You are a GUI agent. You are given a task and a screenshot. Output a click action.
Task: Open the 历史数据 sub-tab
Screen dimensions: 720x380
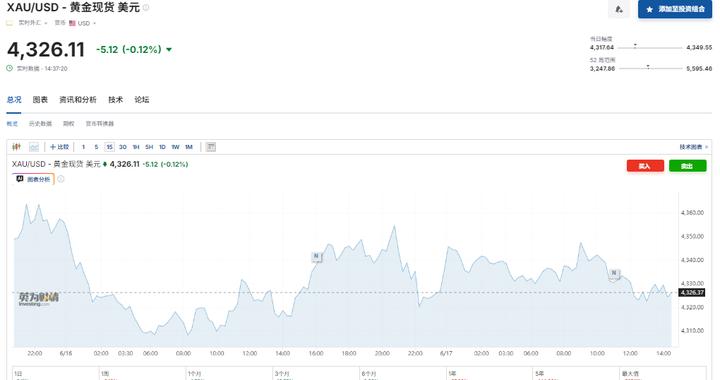click(x=40, y=123)
